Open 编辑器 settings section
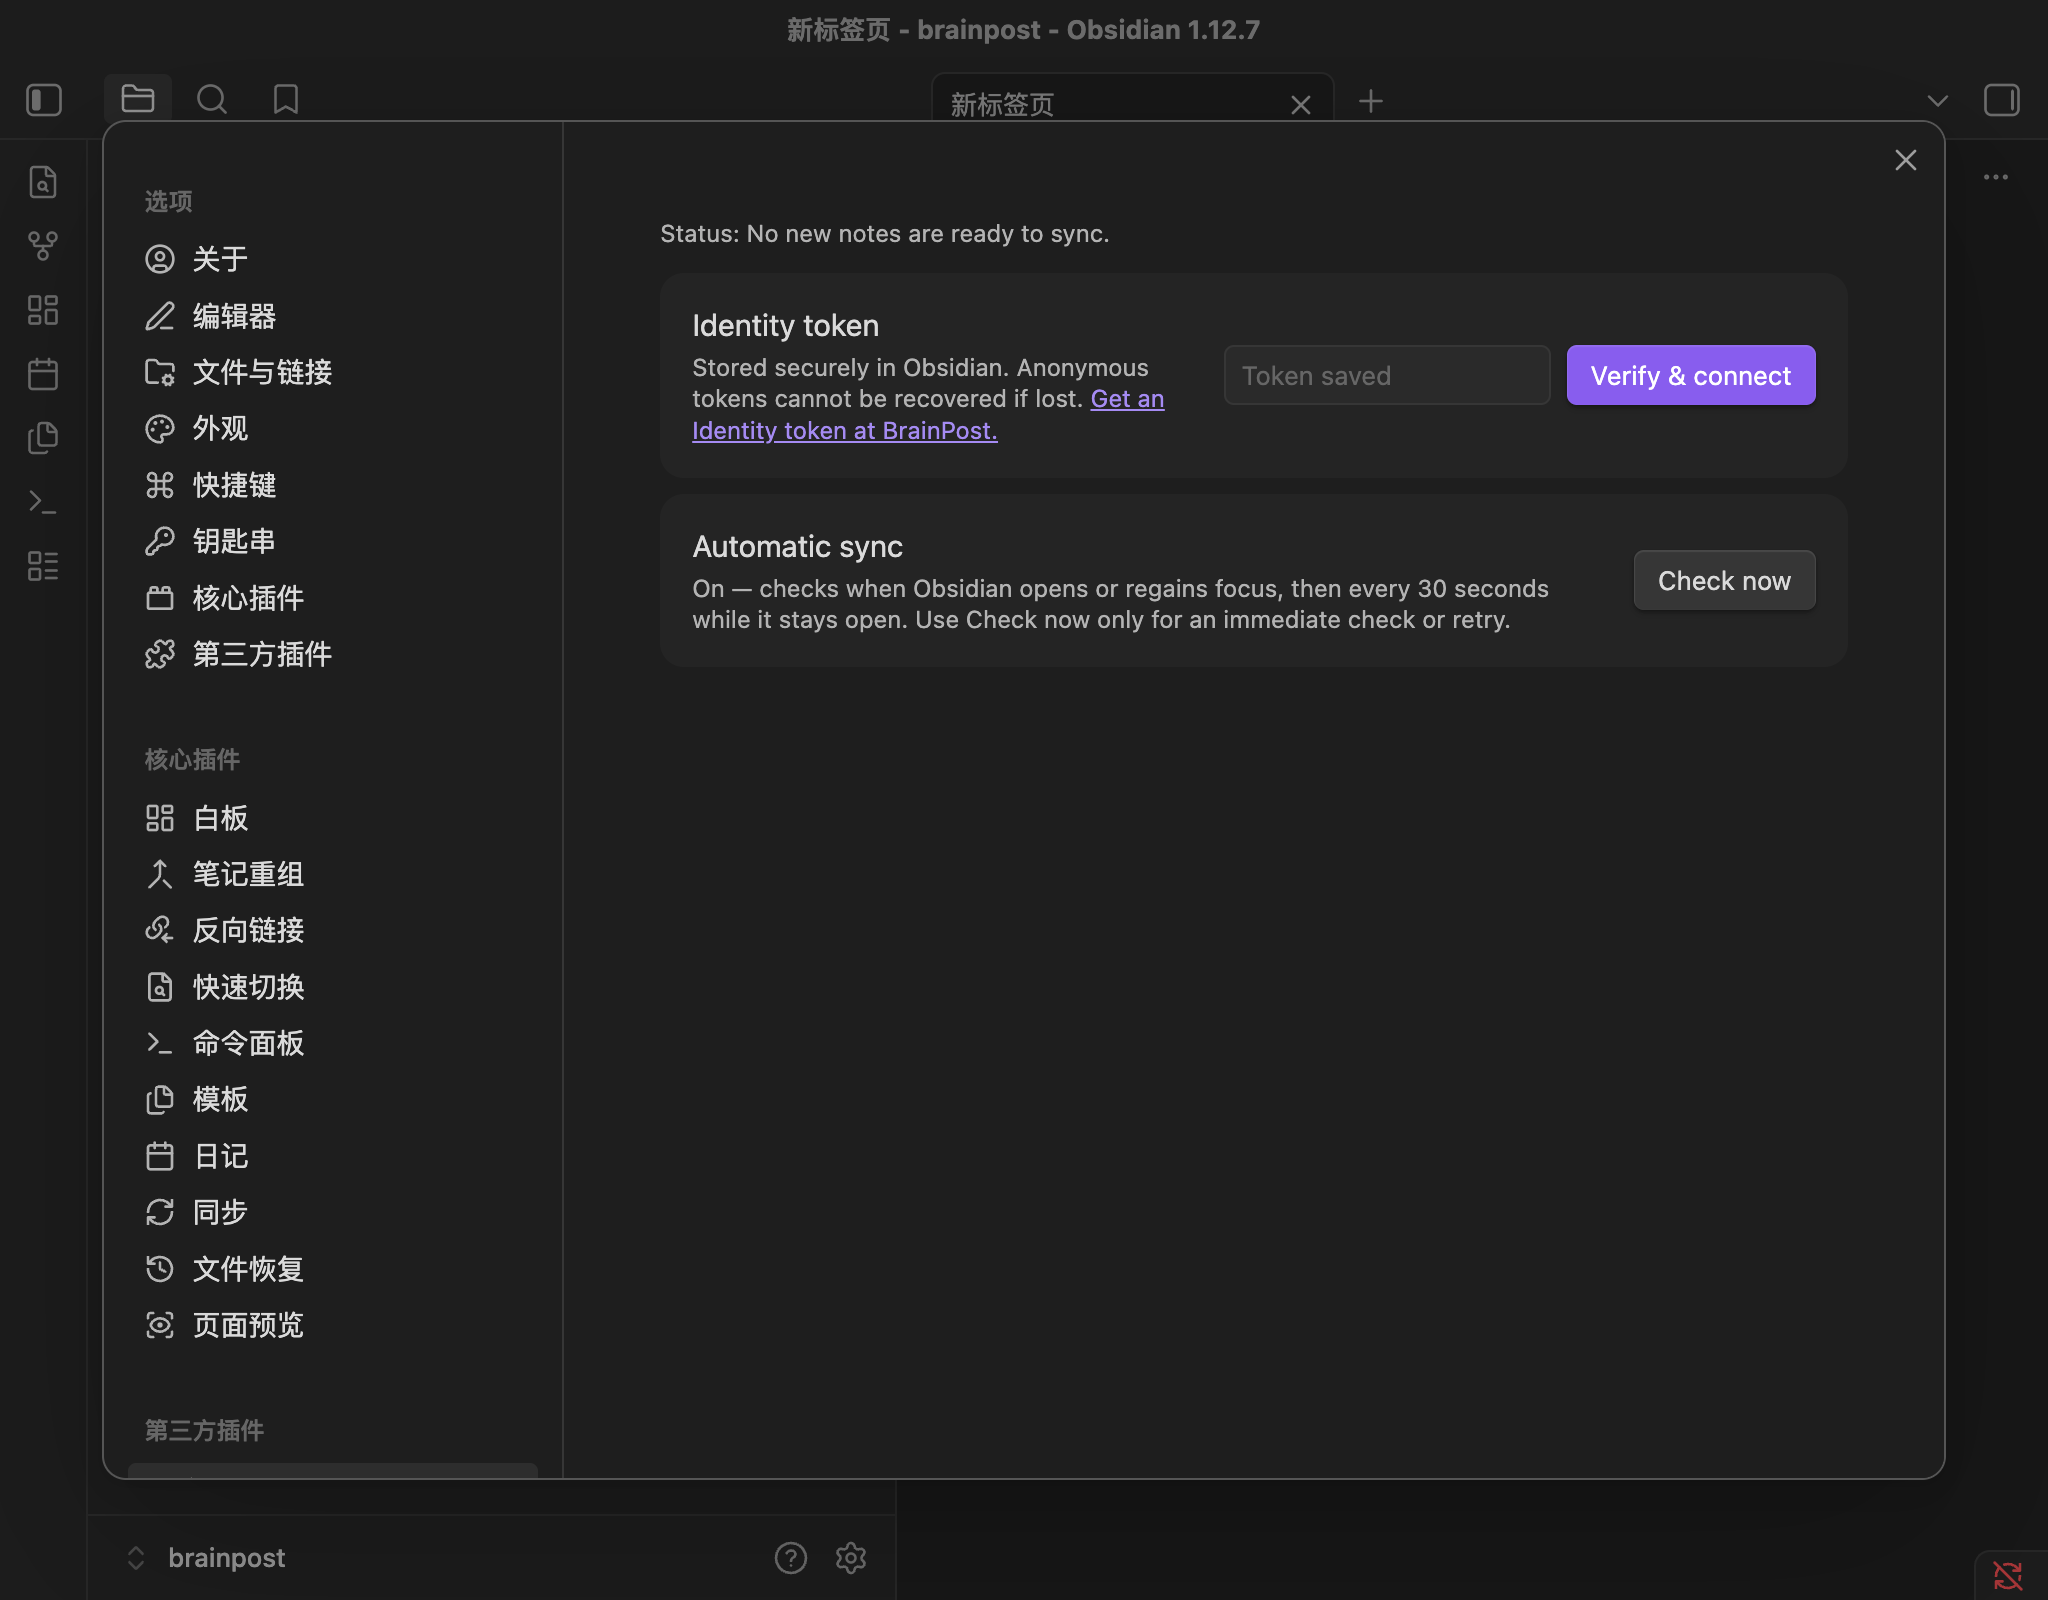Viewport: 2048px width, 1600px height. point(333,316)
